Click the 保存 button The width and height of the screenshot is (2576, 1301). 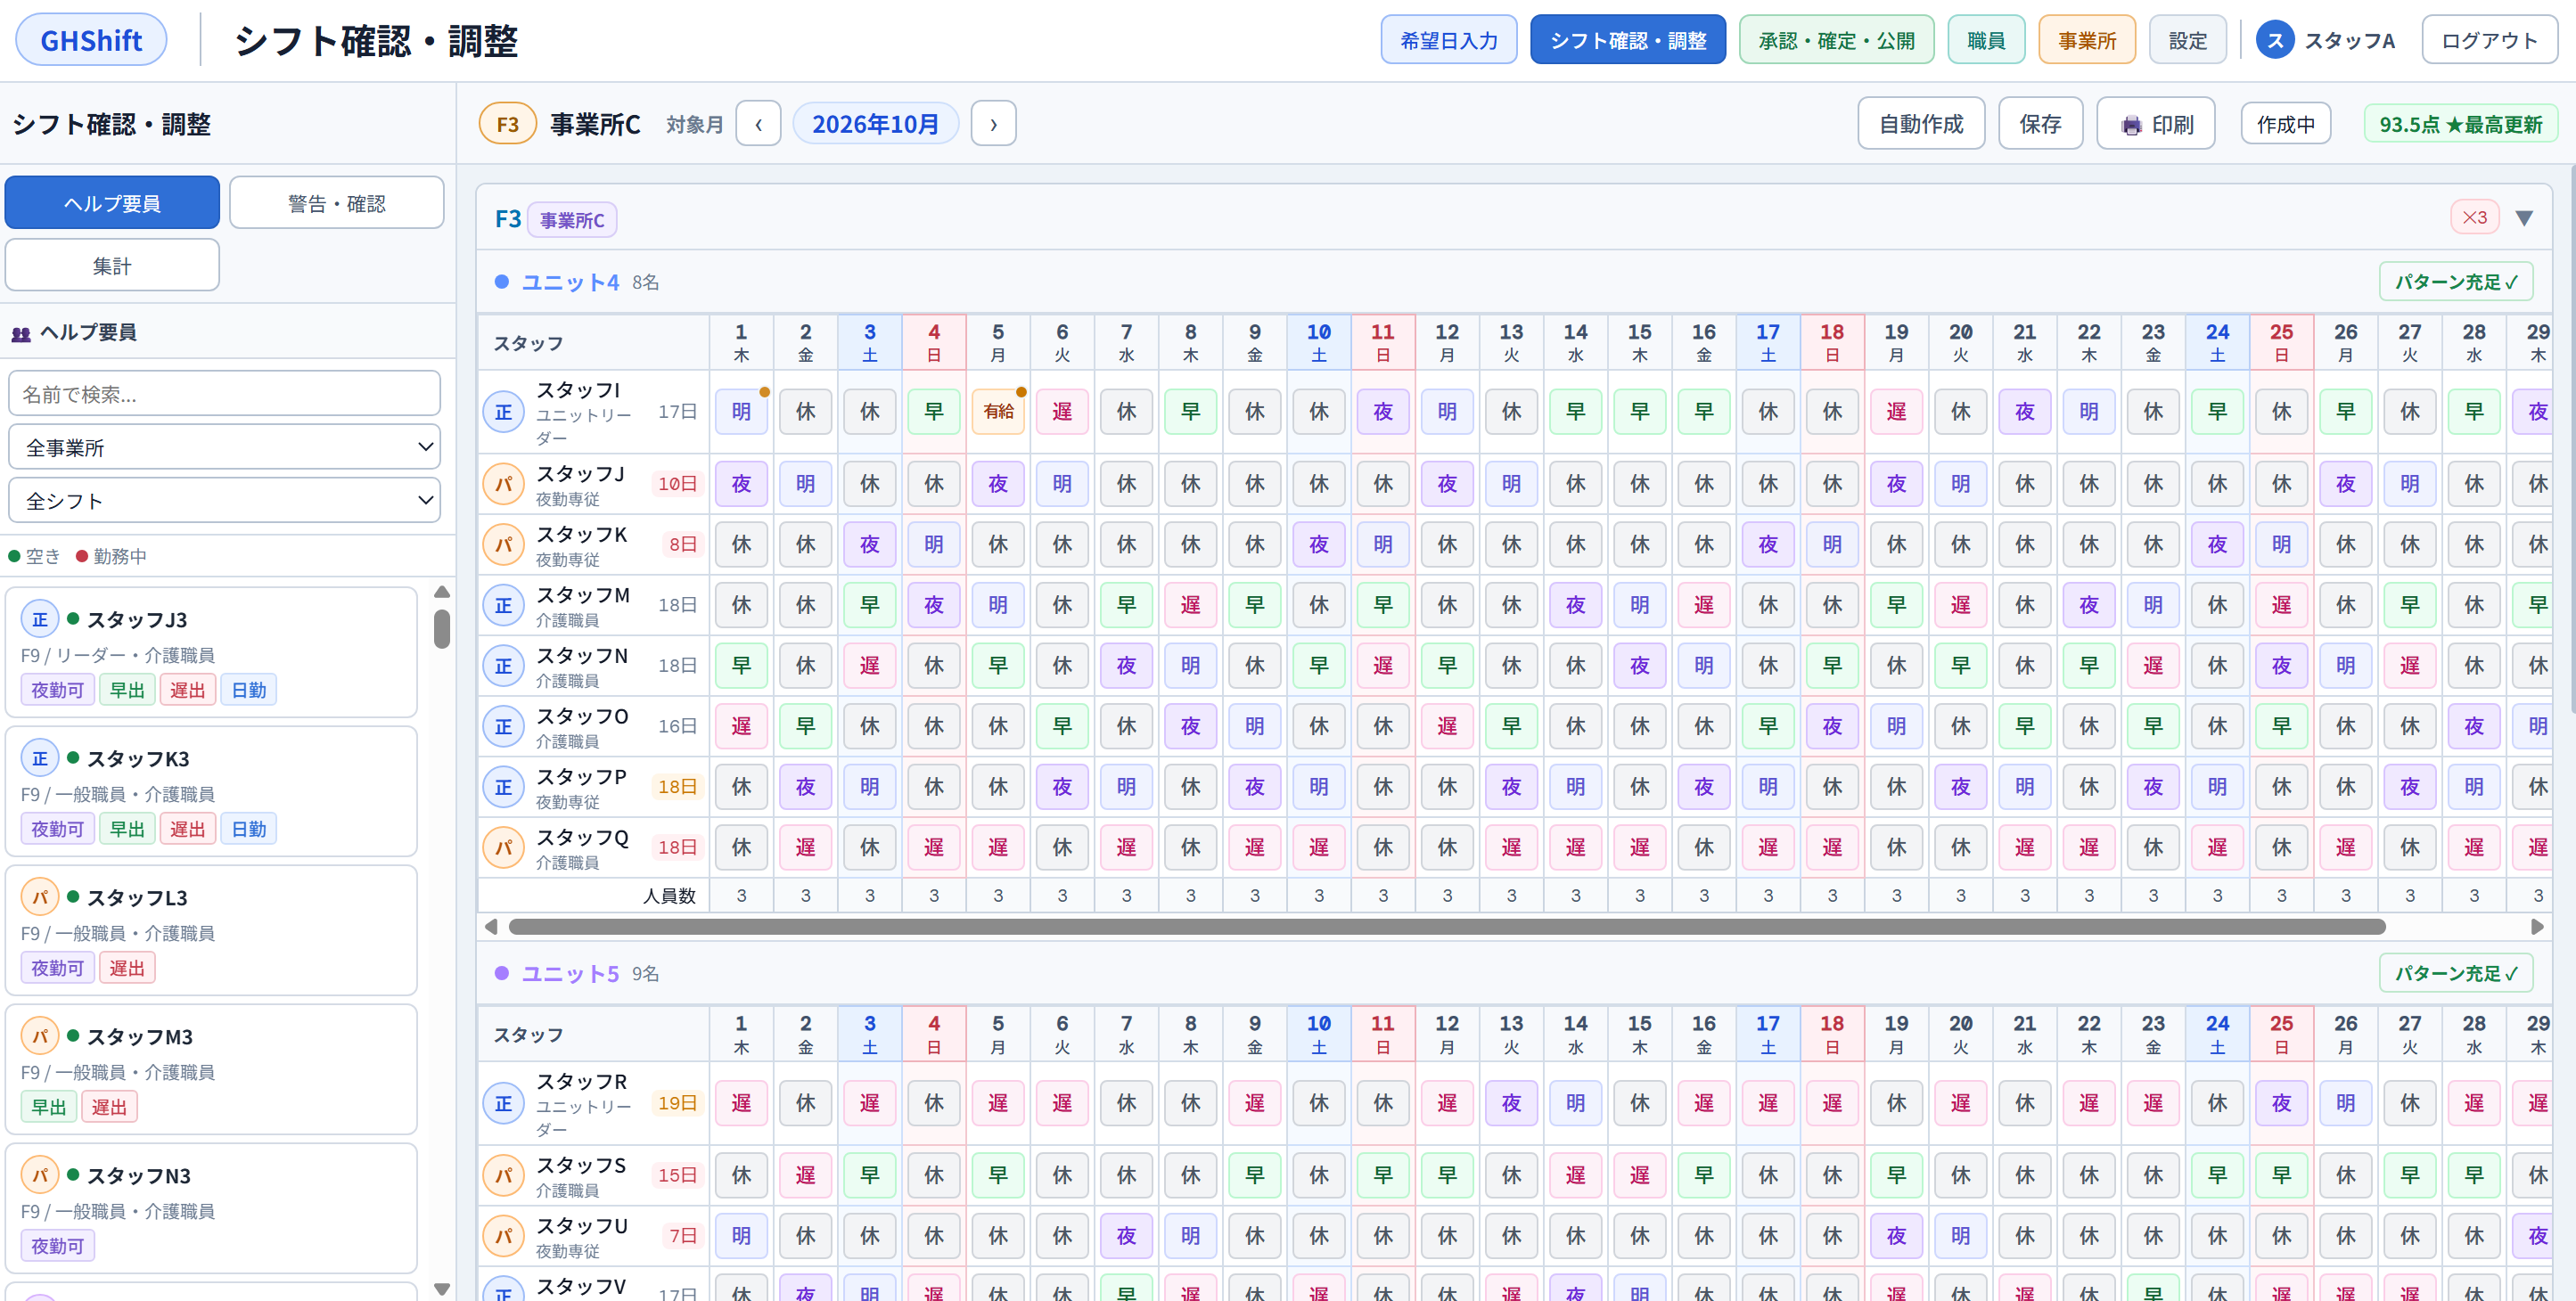pos(2041,124)
